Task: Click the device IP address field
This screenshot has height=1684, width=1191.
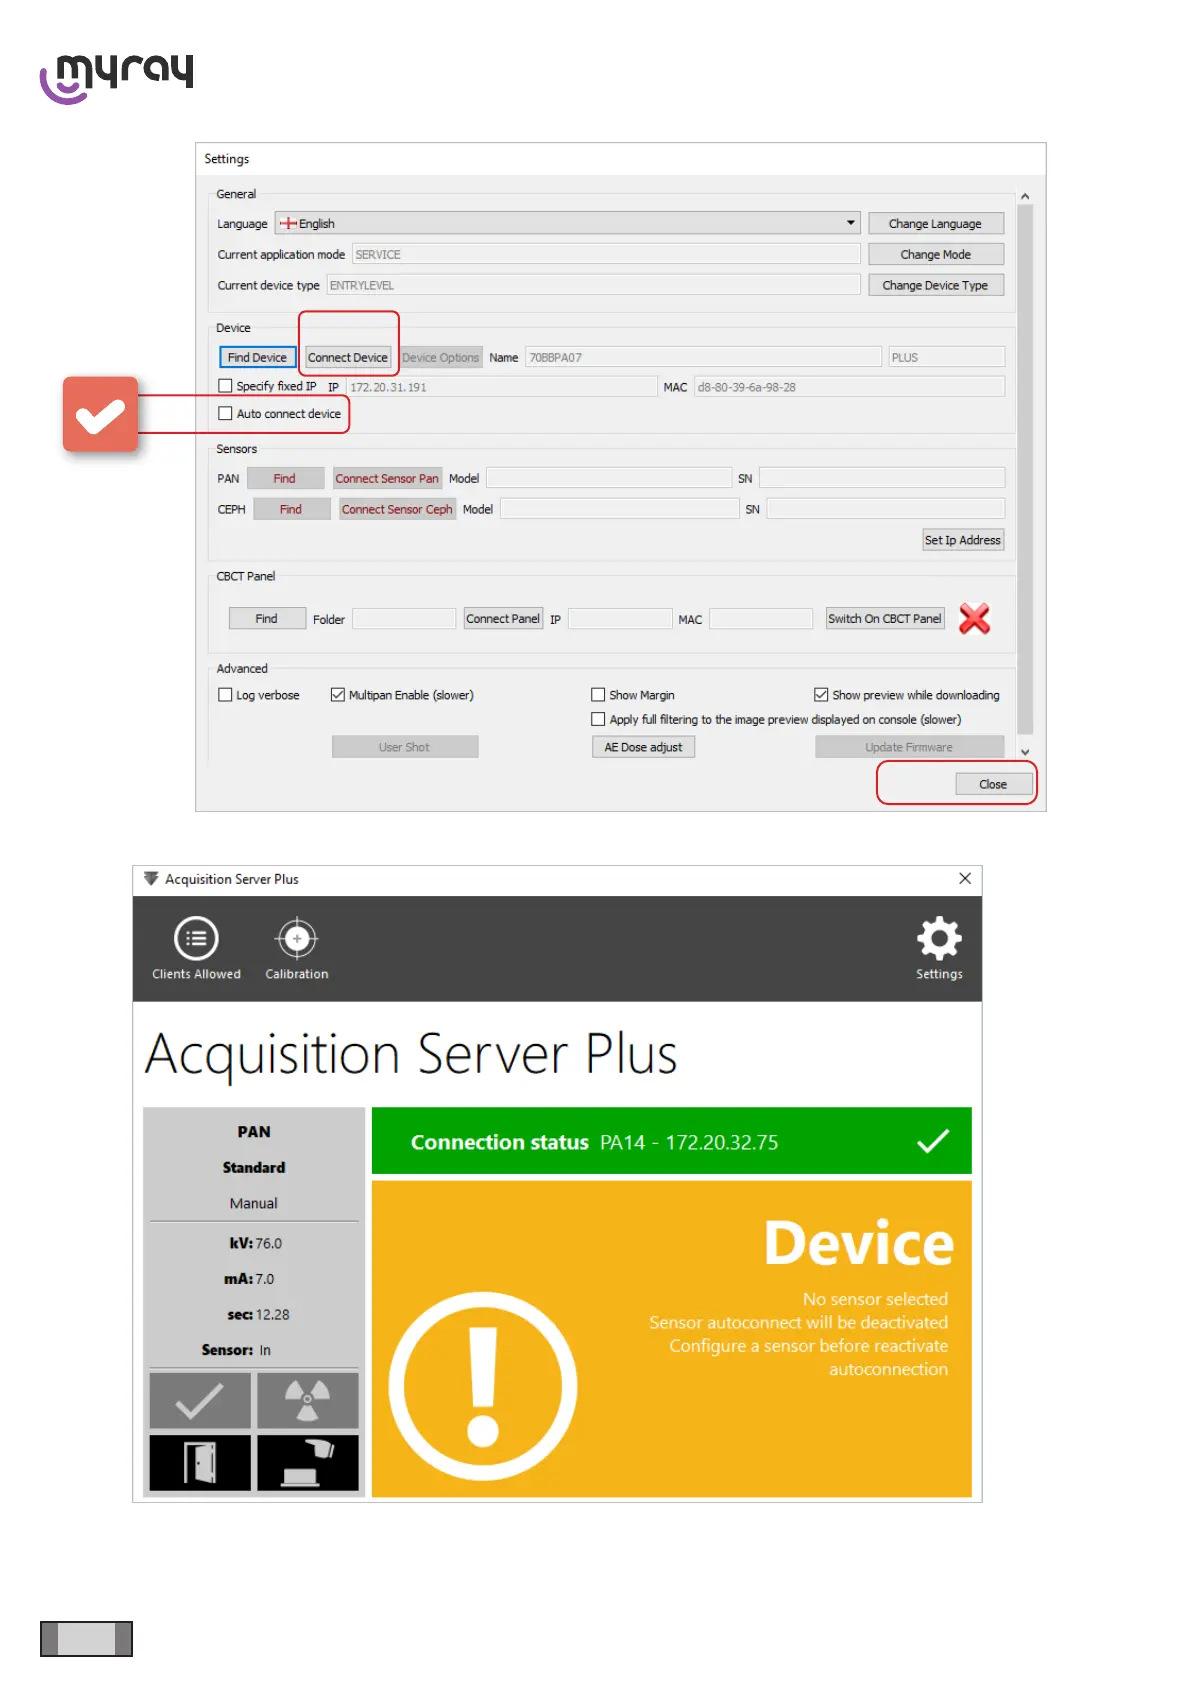Action: point(501,387)
